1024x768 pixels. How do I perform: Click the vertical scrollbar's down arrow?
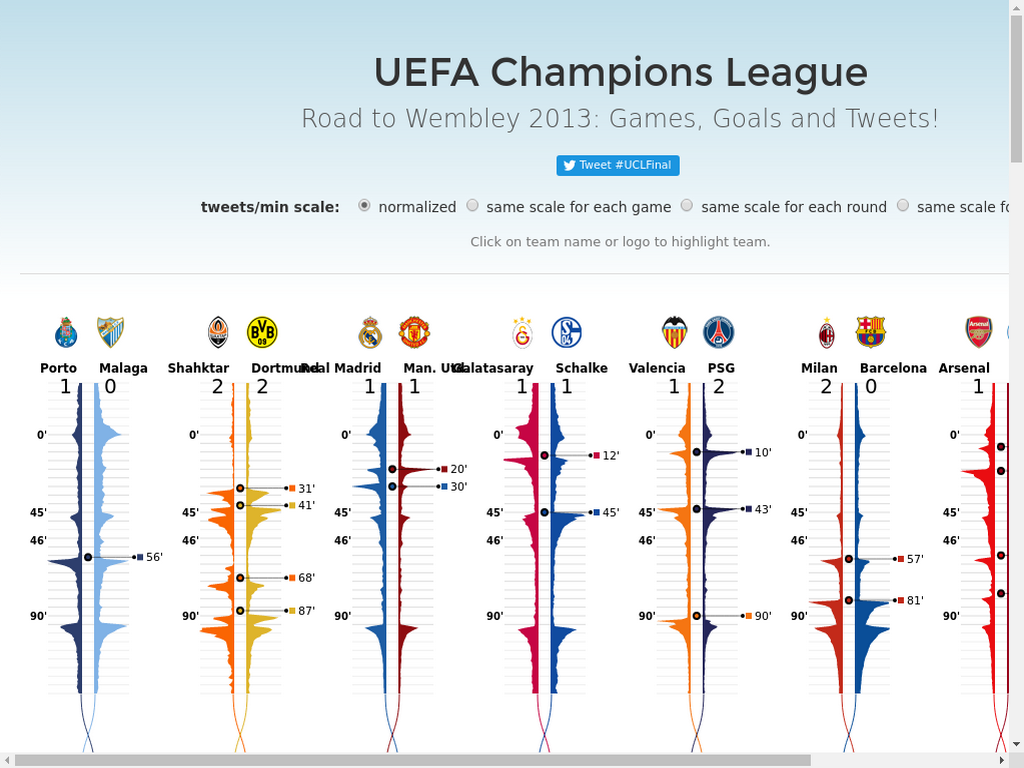click(x=1016, y=744)
